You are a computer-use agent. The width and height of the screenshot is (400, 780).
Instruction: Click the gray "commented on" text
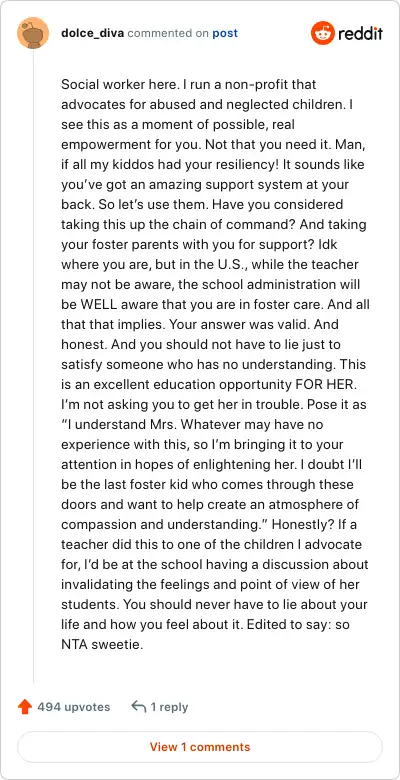click(168, 33)
